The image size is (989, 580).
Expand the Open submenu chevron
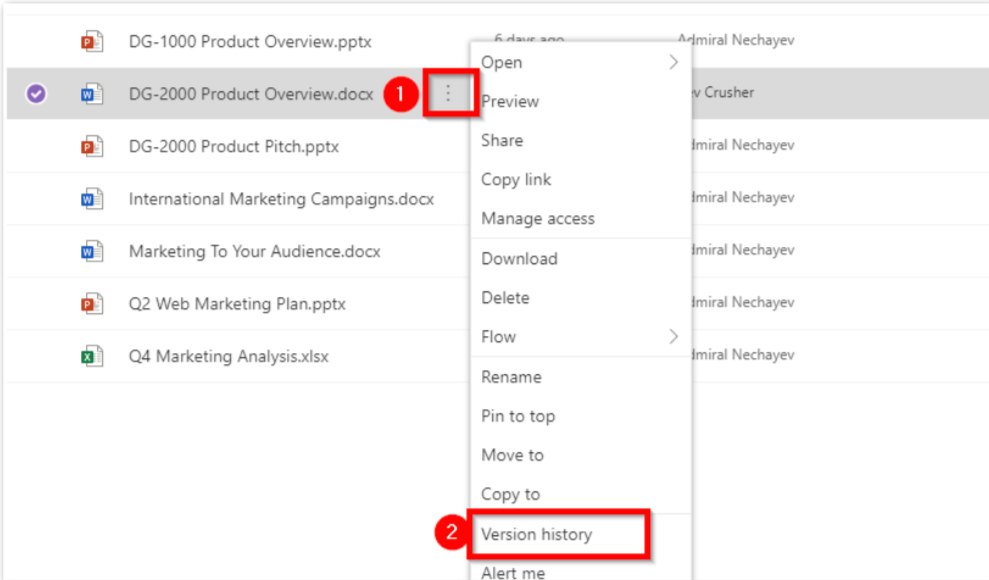pyautogui.click(x=675, y=62)
